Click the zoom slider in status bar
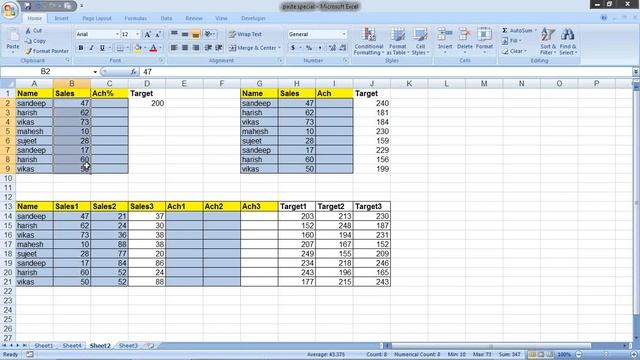Viewport: 640px width, 360px height. (606, 354)
